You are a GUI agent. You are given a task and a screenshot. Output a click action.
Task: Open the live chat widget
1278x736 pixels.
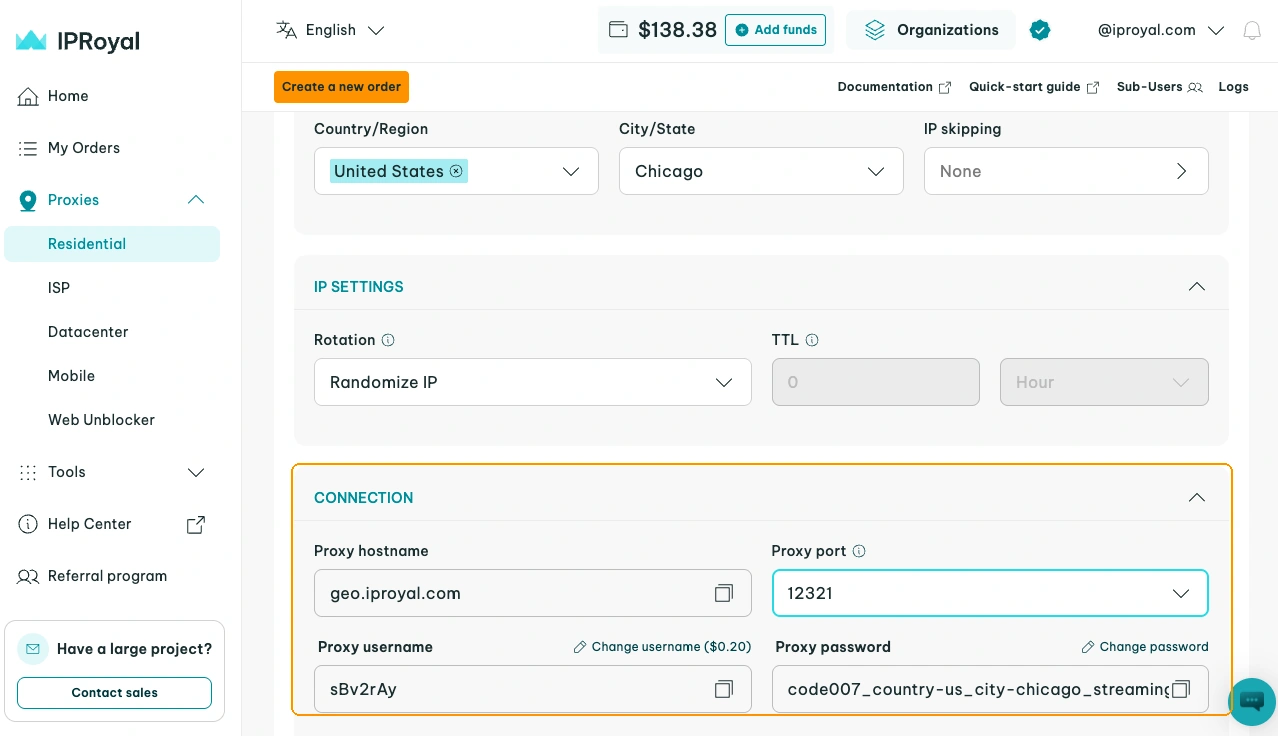[x=1252, y=701]
